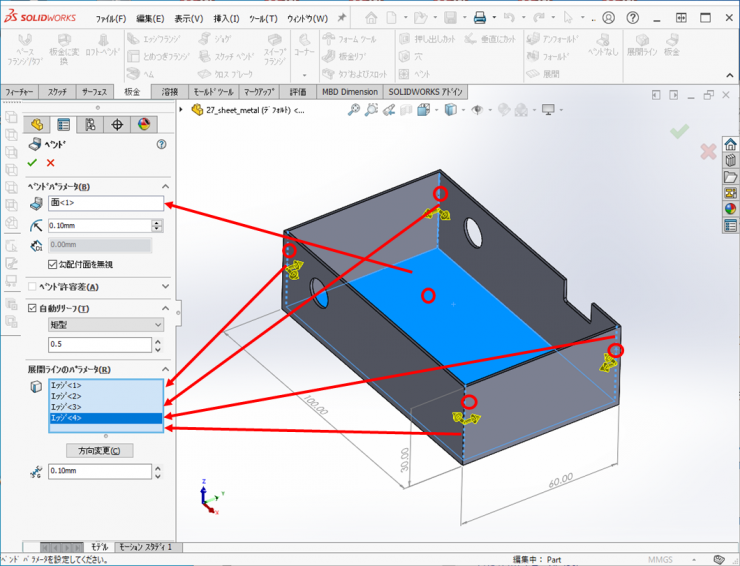Click the Help question mark in bend panel
The height and width of the screenshot is (566, 740).
coord(161,144)
